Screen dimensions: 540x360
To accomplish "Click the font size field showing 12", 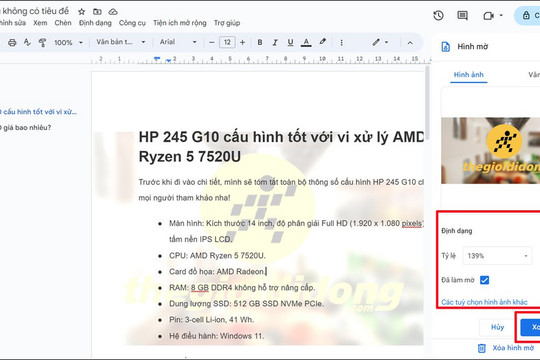I will 227,42.
